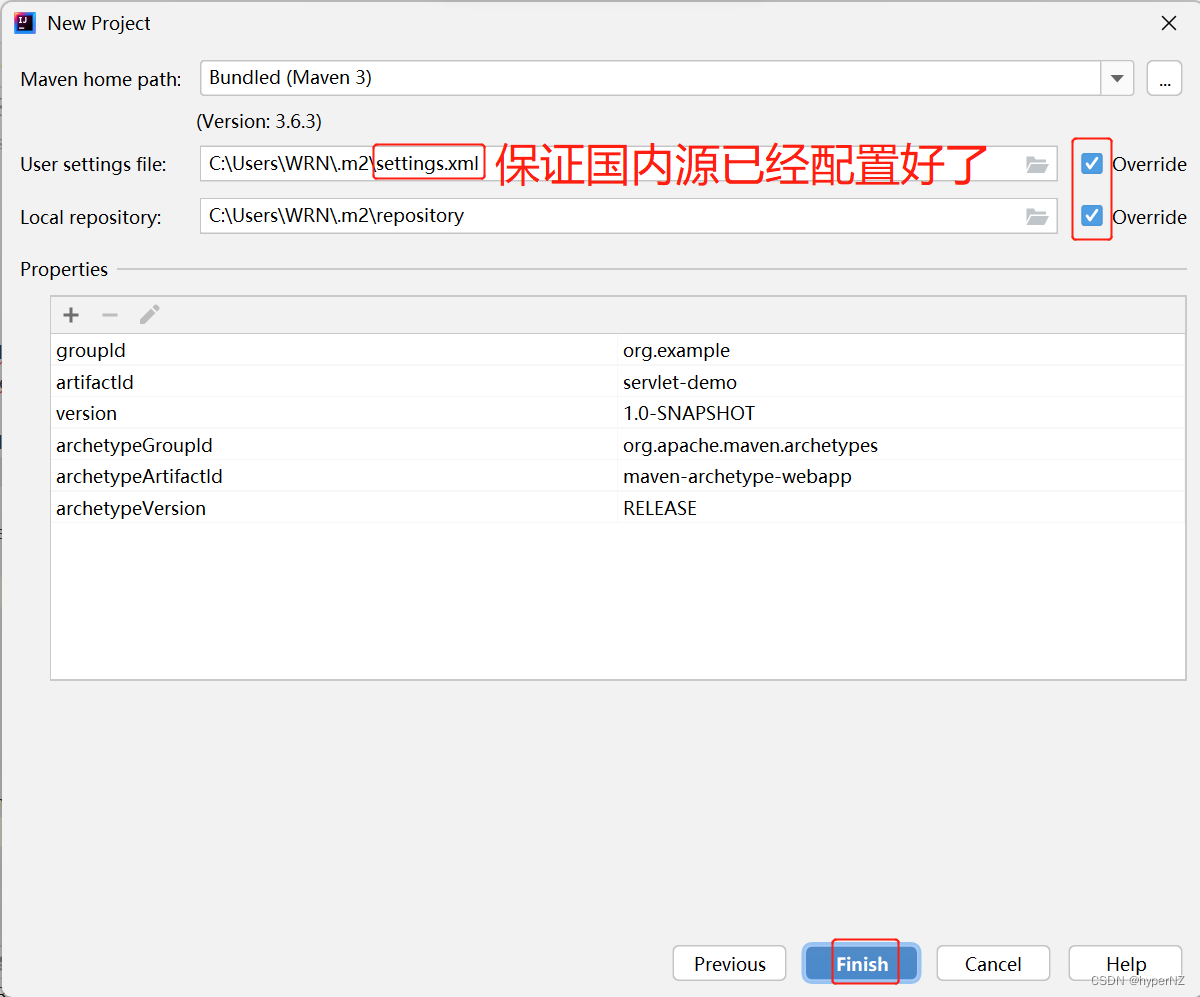
Task: Open Maven home path browse ellipsis button
Action: [x=1164, y=78]
